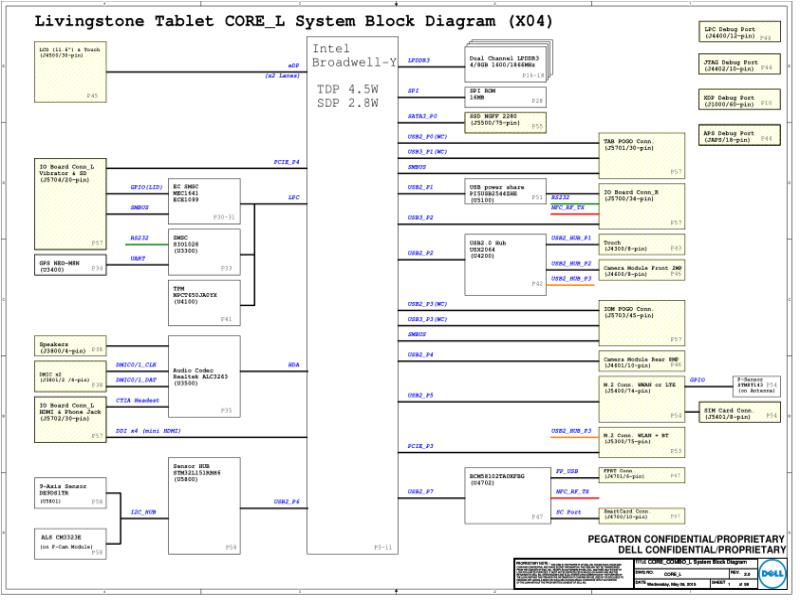Screen dimensions: 800x600
Task: Click the USB power share block
Action: 506,191
